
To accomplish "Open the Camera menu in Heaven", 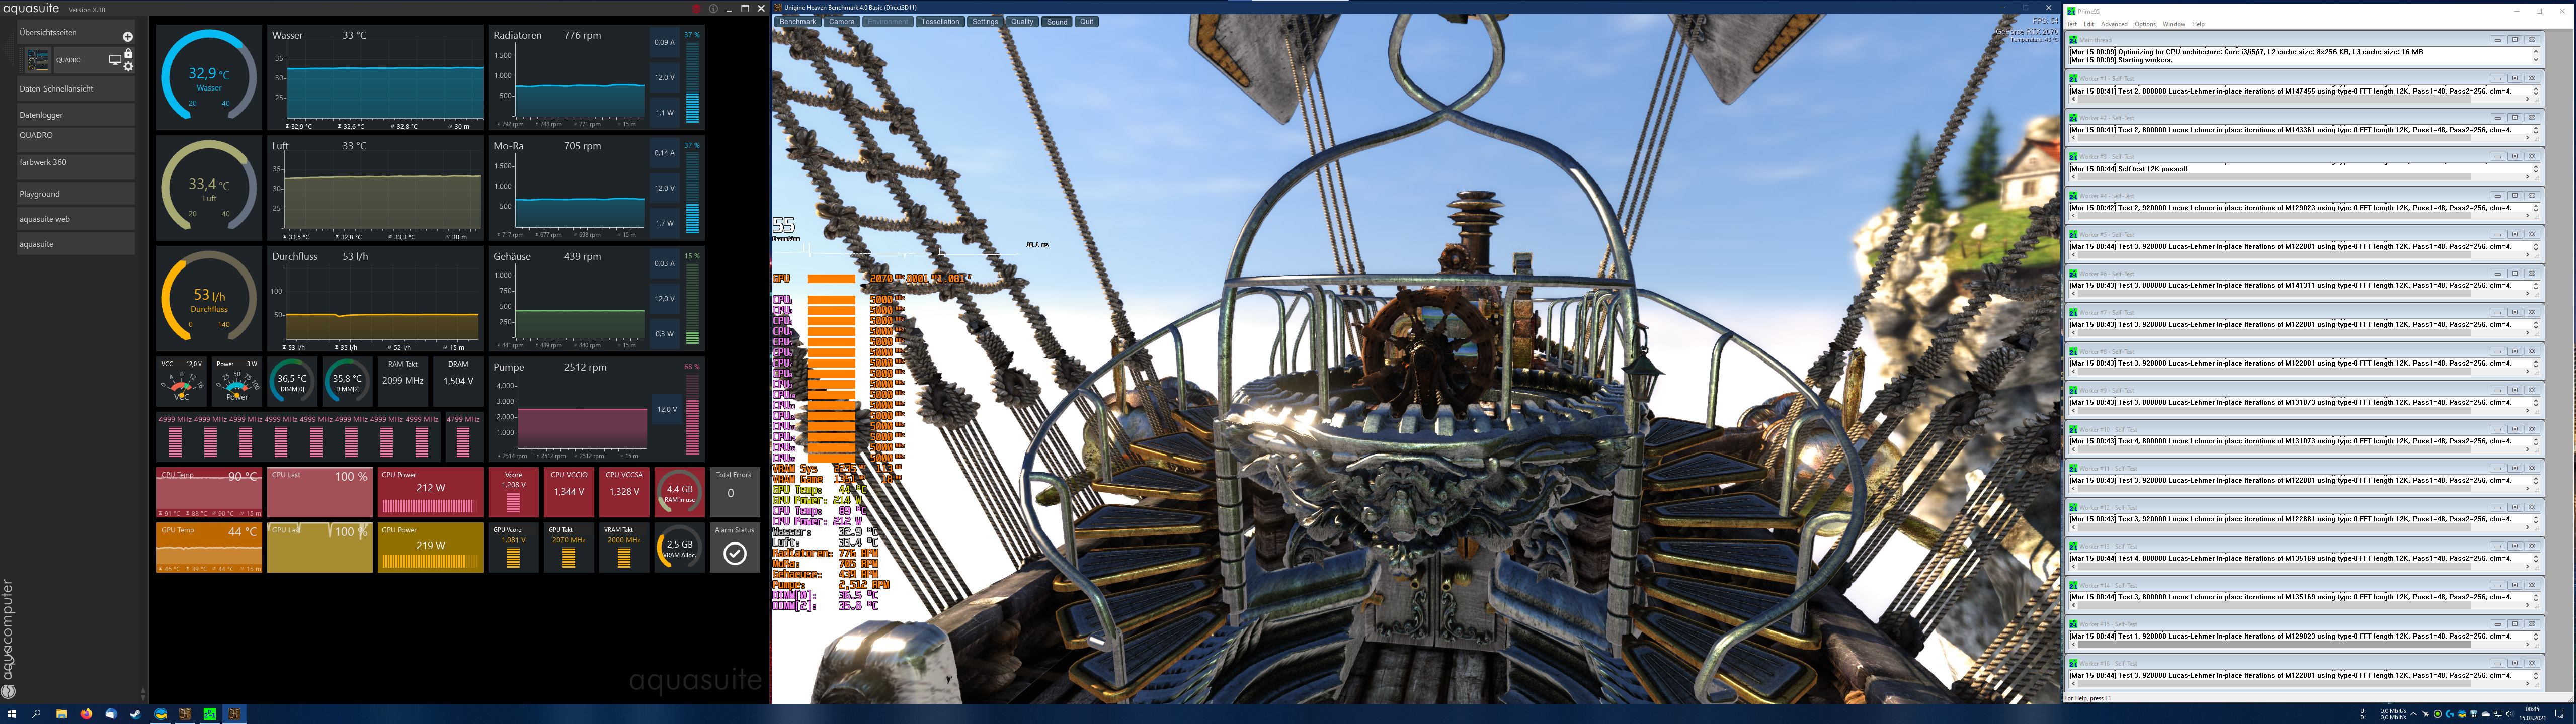I will (842, 21).
